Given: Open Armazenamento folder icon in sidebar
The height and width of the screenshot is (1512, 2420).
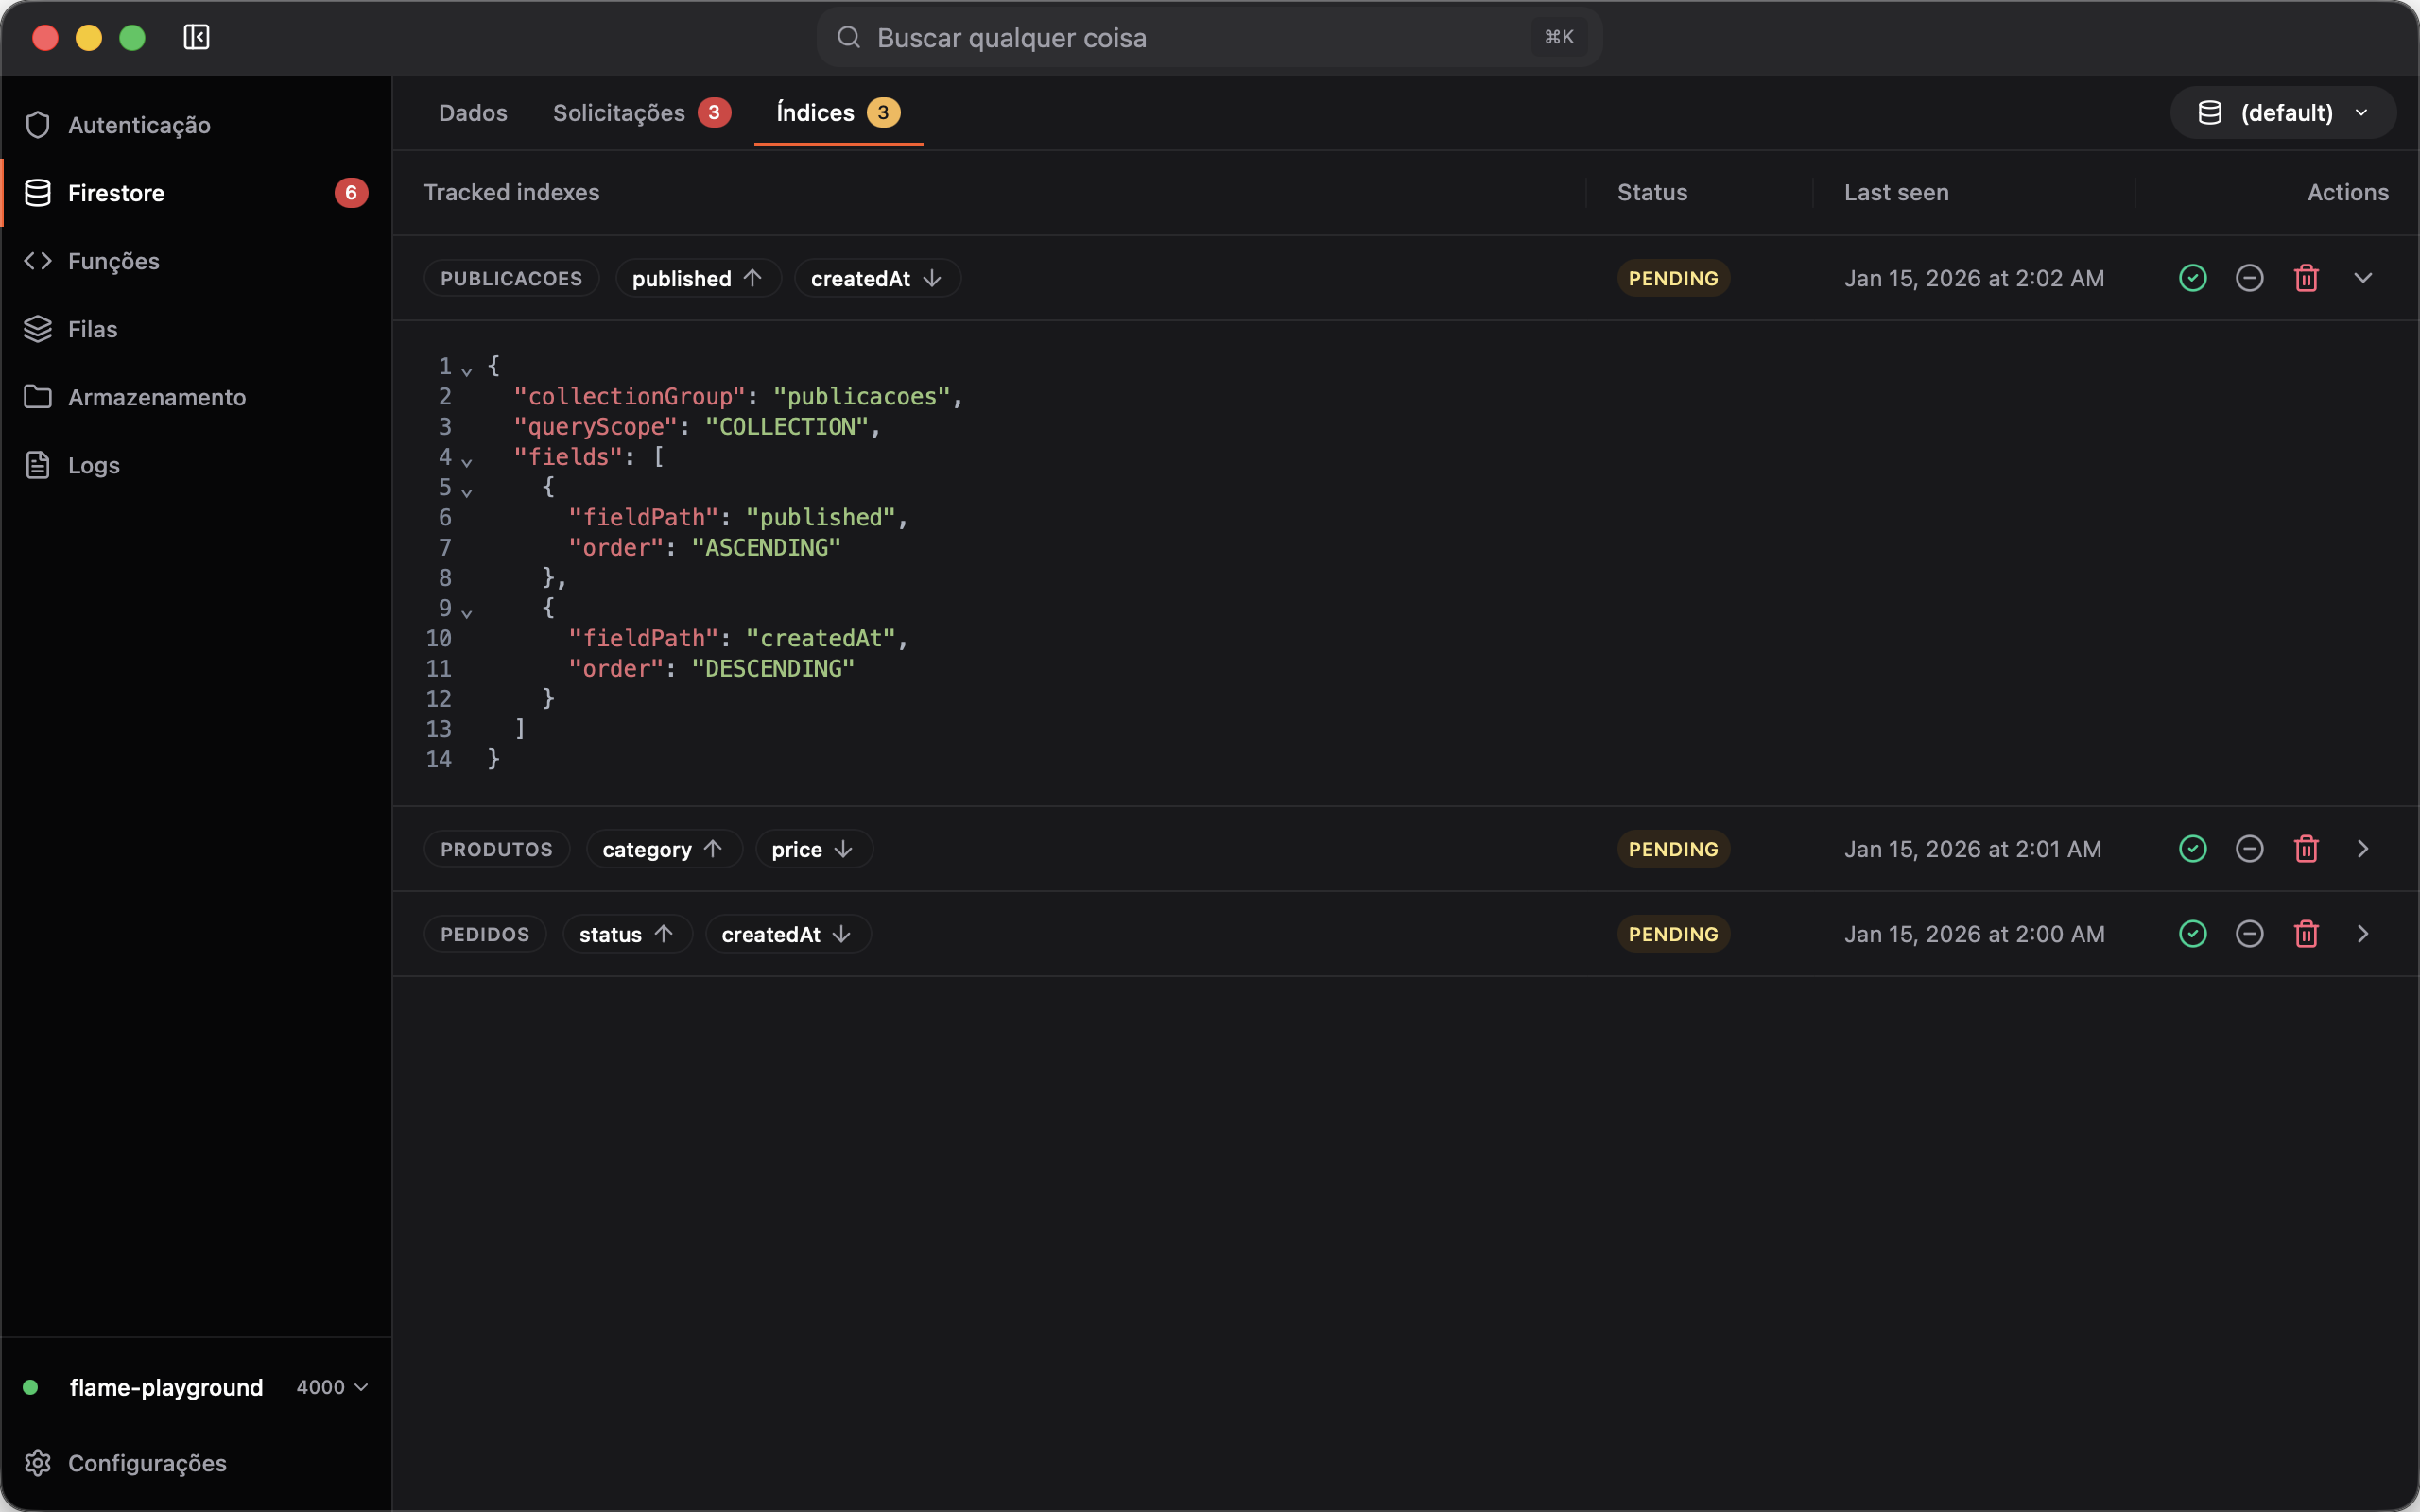Looking at the screenshot, I should pos(38,397).
